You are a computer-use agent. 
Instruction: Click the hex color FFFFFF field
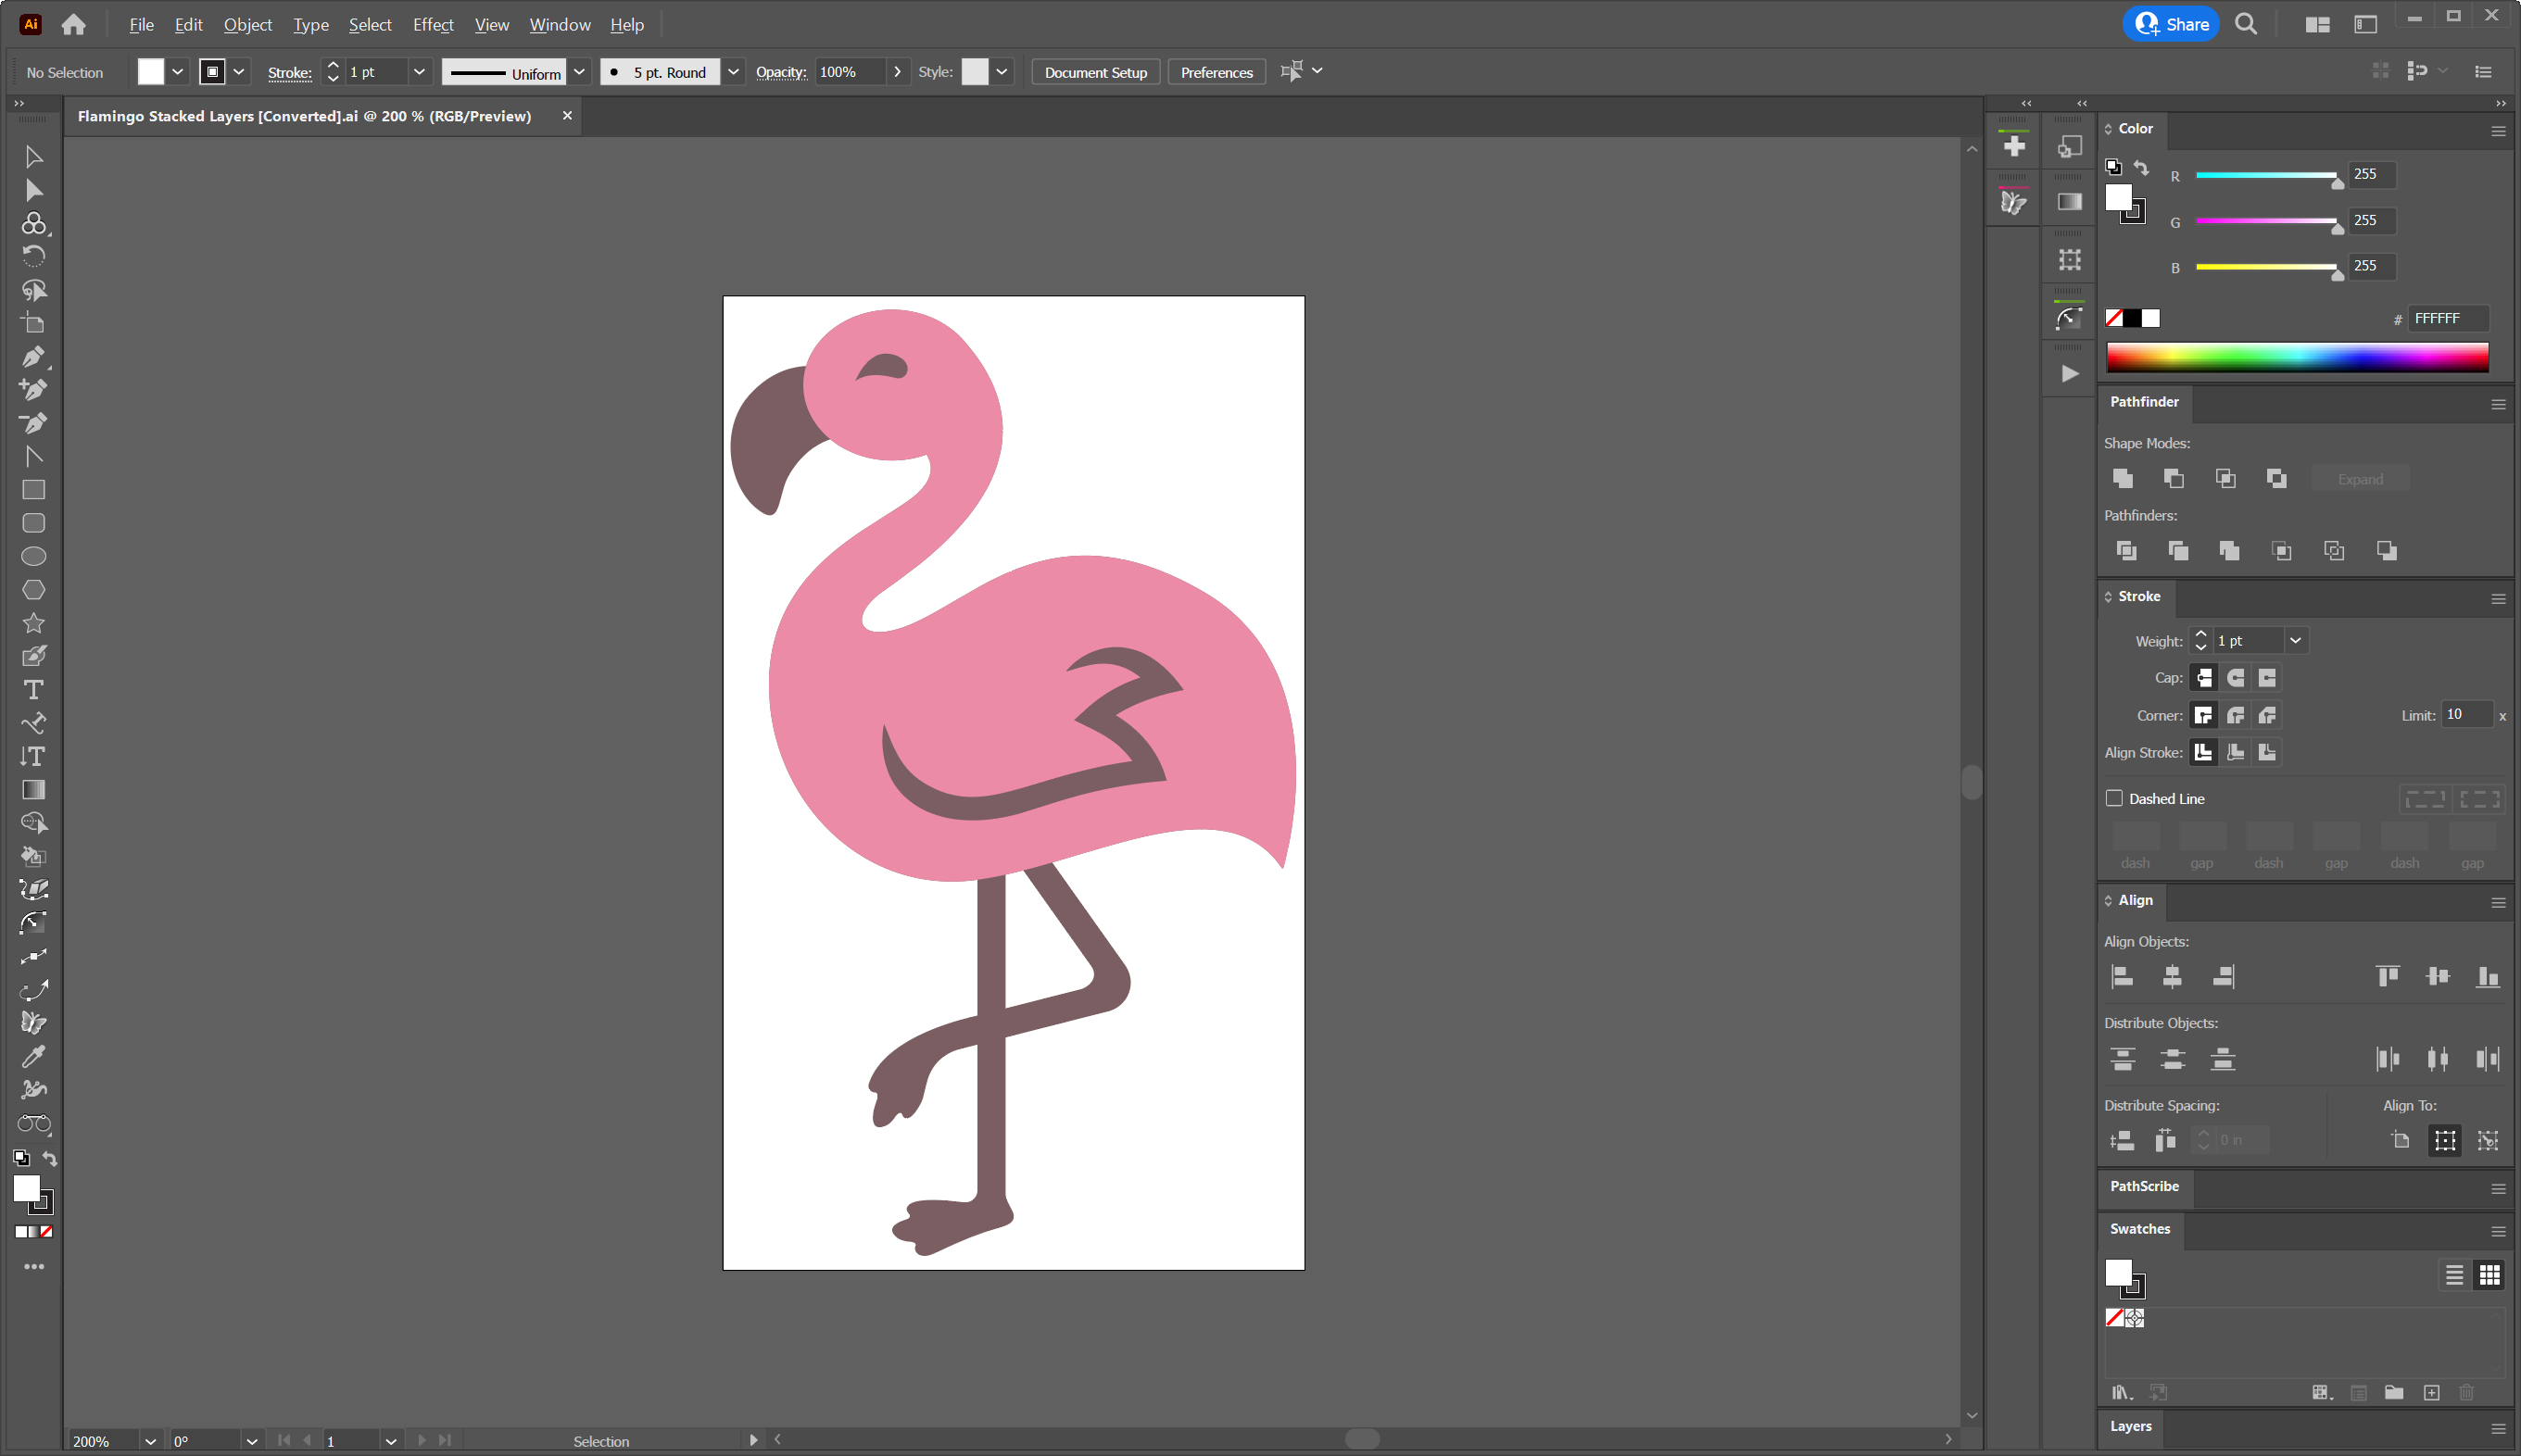point(2447,319)
